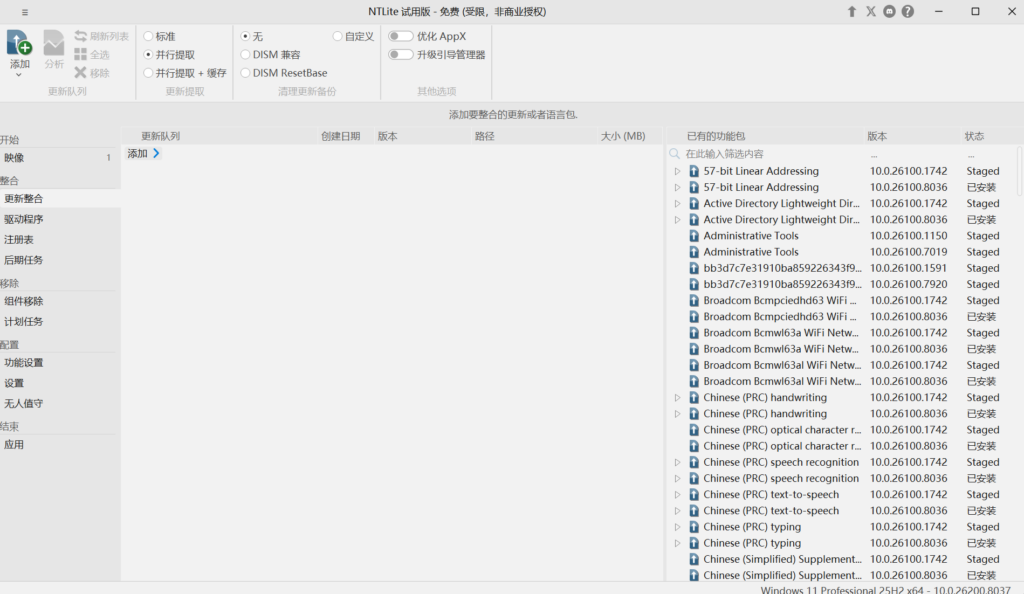Enable the 优化 AppX toggle
1024x594 pixels.
click(401, 36)
